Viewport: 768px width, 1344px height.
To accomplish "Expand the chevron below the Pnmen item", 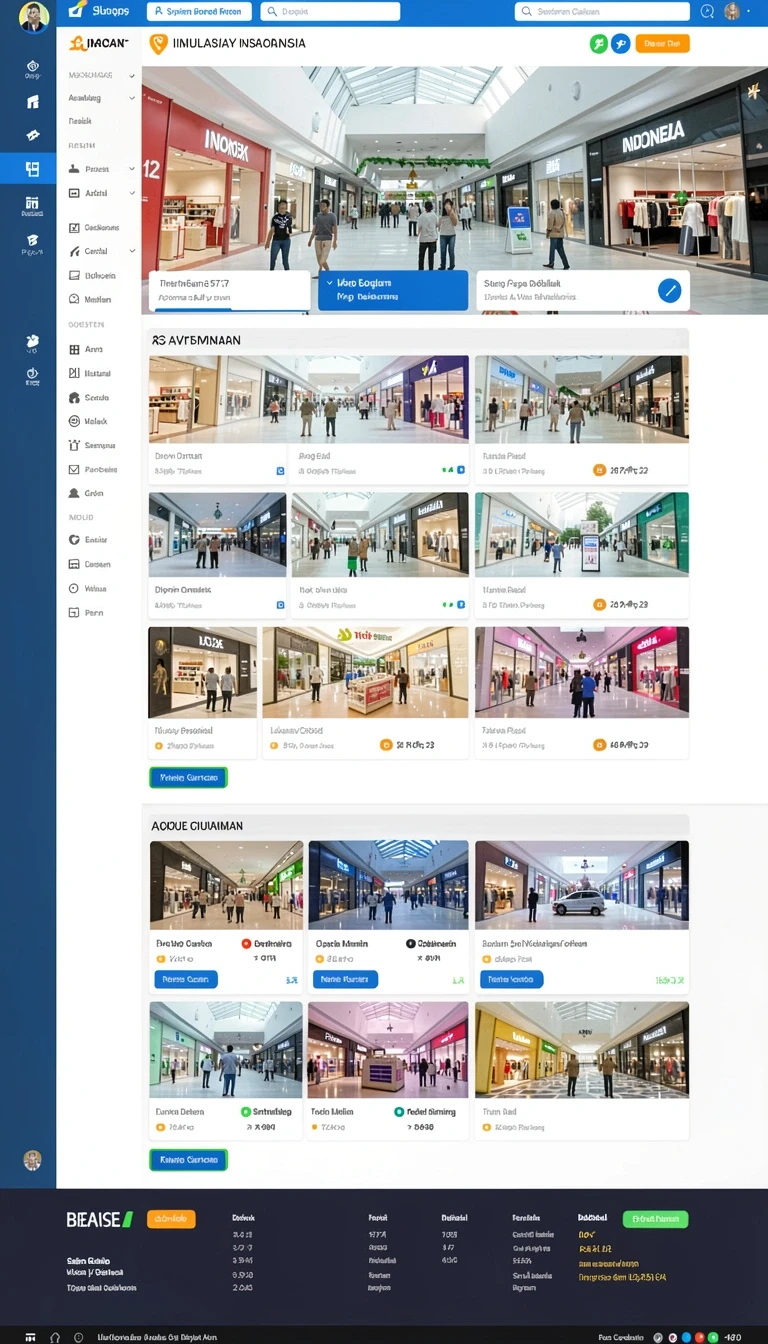I will (132, 193).
